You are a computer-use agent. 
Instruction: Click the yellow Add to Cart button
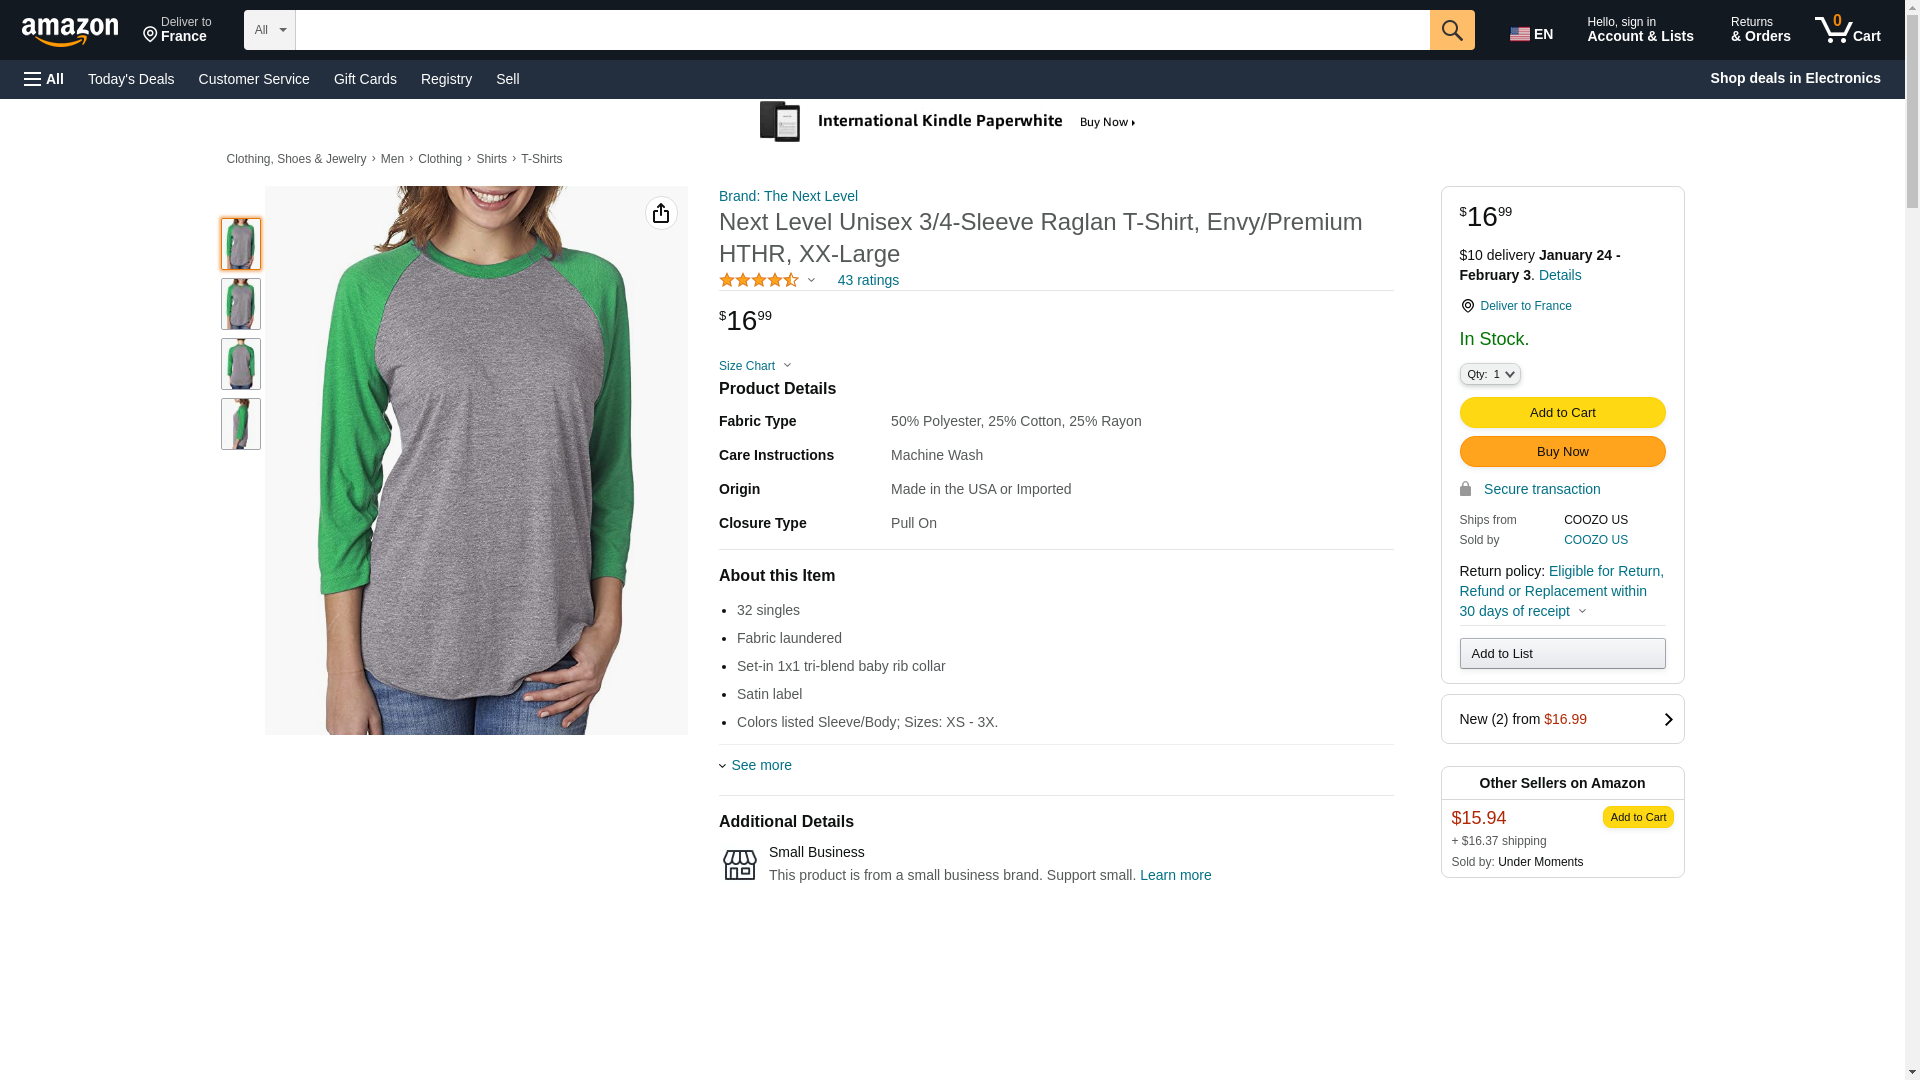click(x=1561, y=412)
